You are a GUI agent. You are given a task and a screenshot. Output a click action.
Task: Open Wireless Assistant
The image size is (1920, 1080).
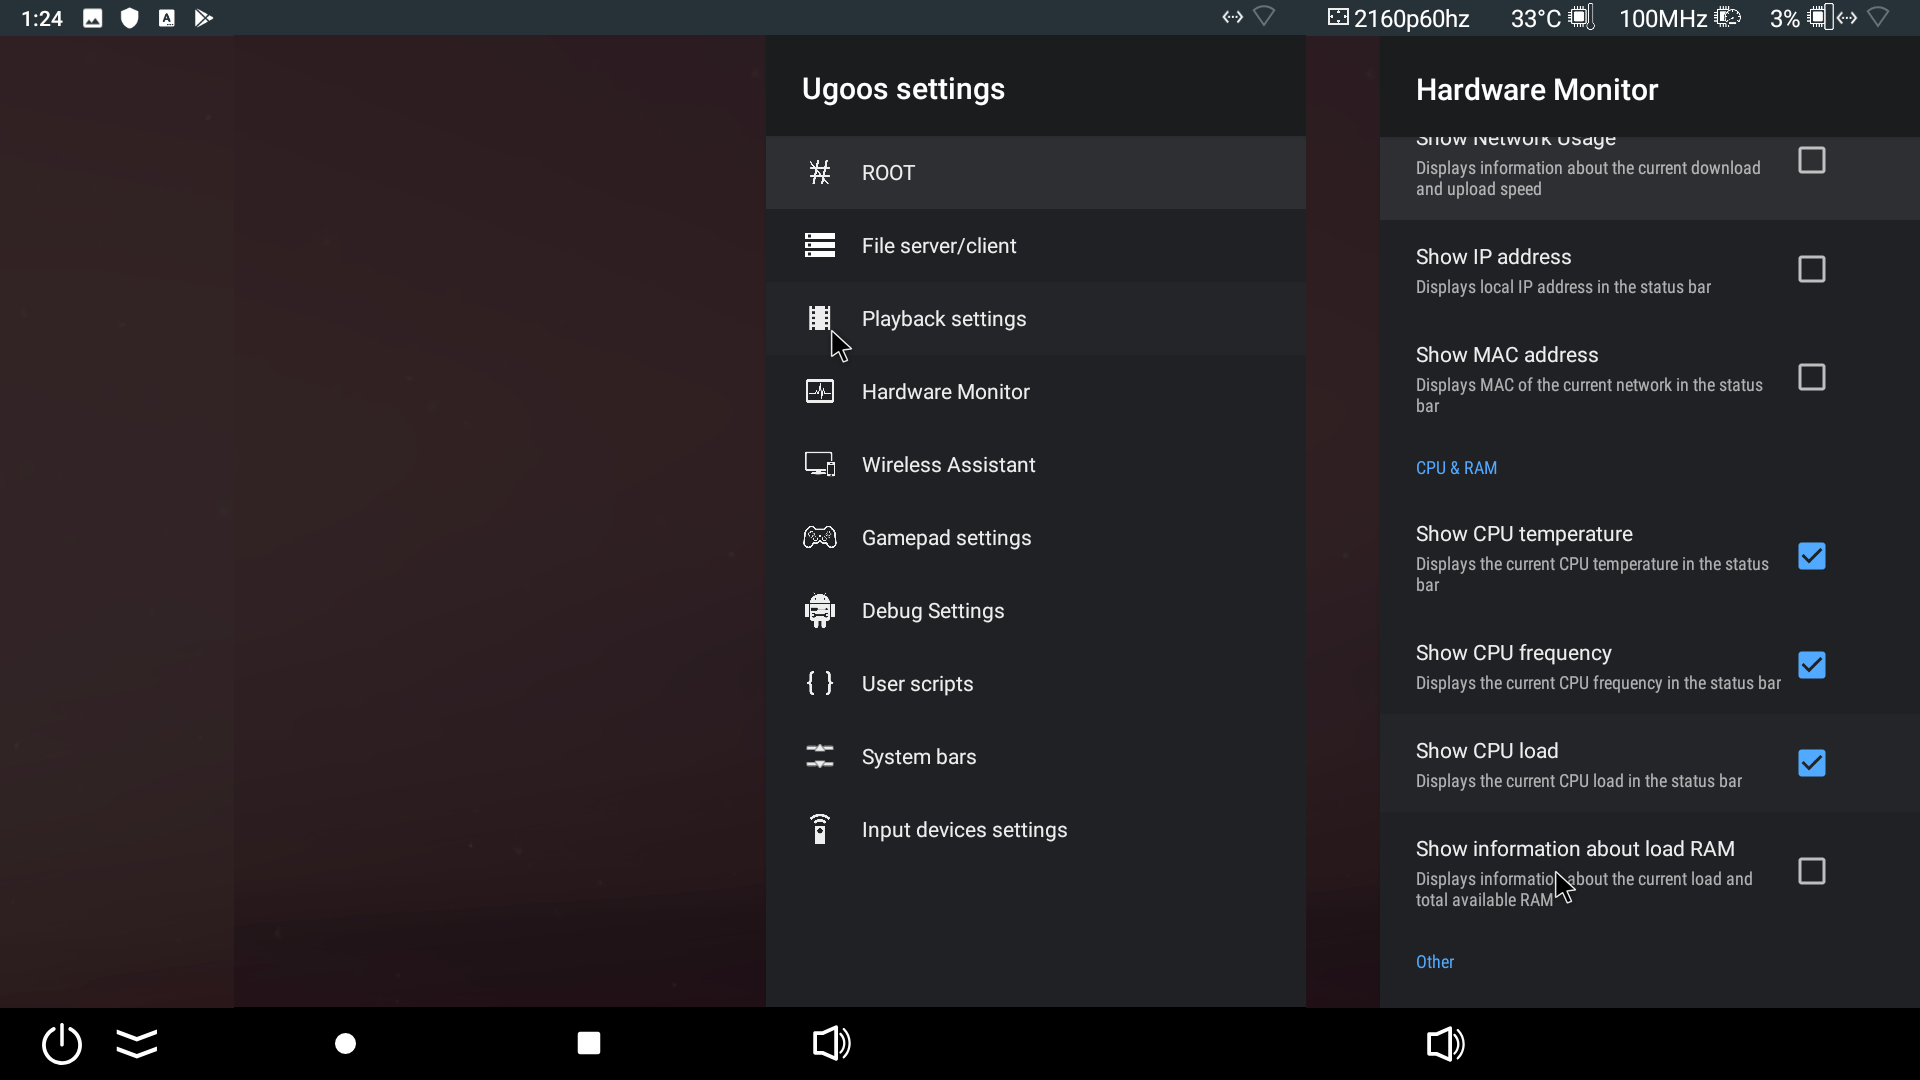(1035, 464)
